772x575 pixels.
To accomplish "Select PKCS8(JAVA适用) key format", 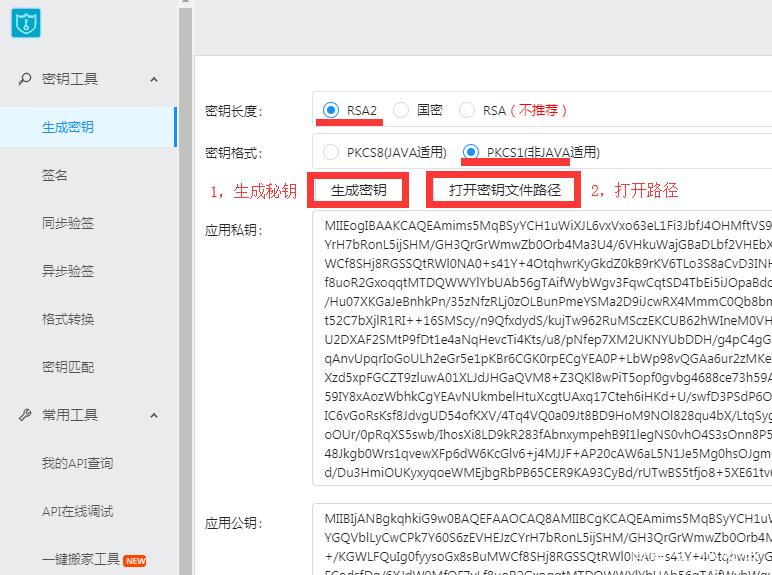I will (331, 152).
